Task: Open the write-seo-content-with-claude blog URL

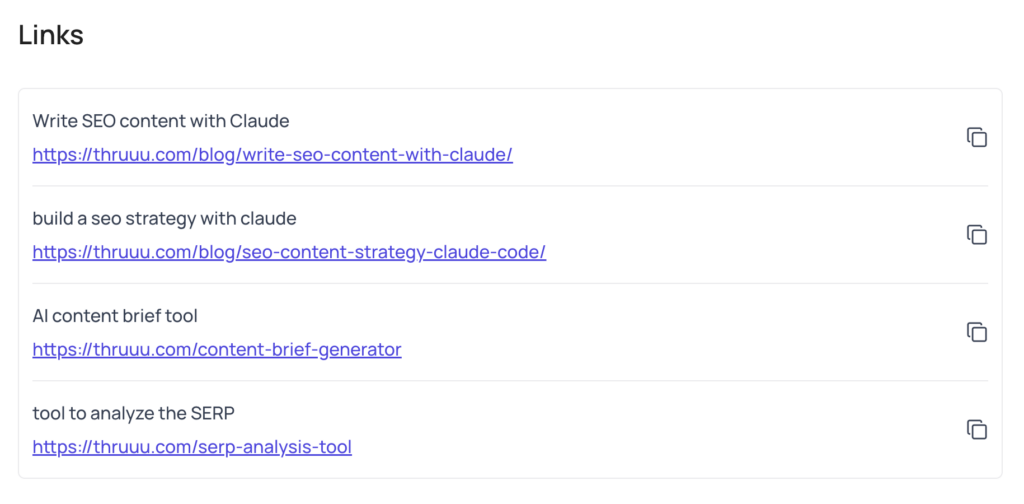Action: click(x=272, y=155)
